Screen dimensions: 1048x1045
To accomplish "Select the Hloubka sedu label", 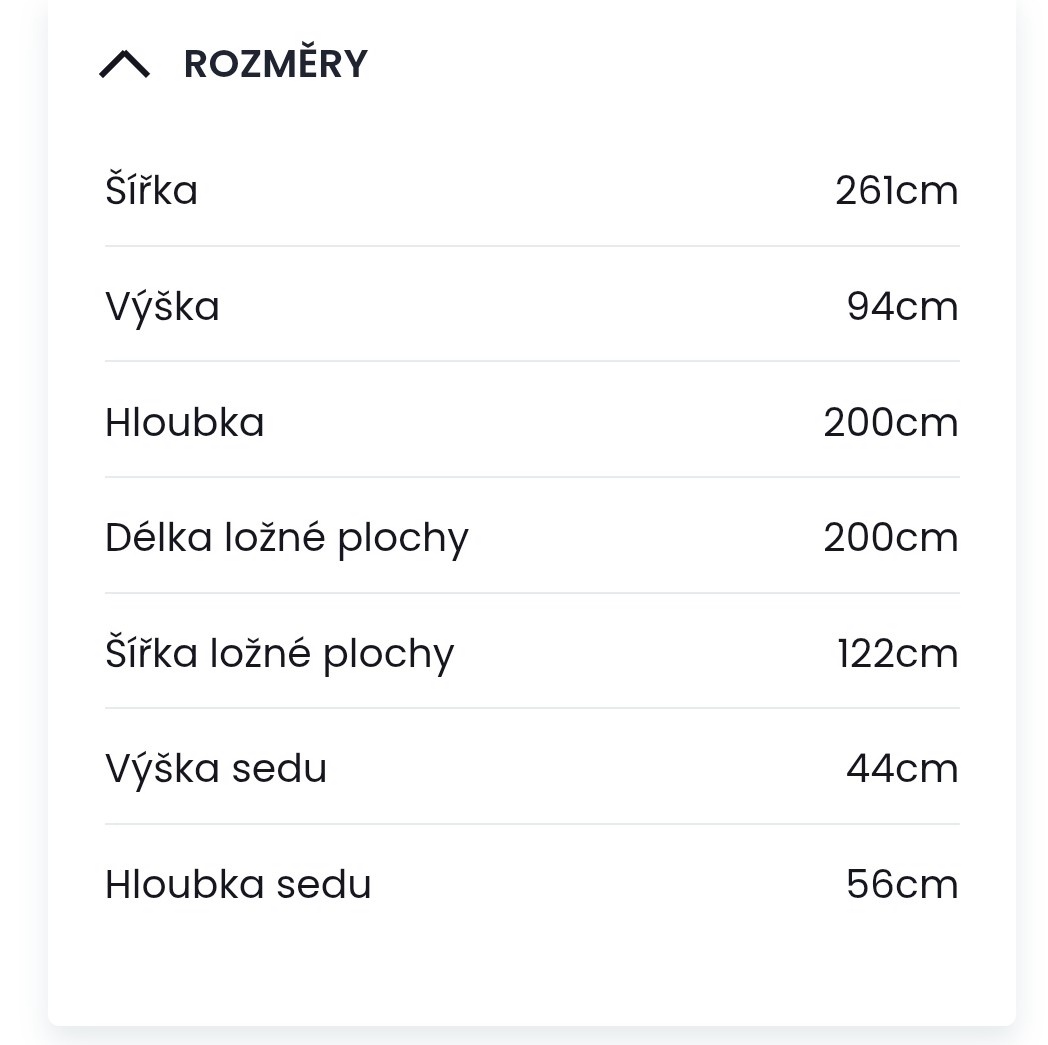I will 238,884.
